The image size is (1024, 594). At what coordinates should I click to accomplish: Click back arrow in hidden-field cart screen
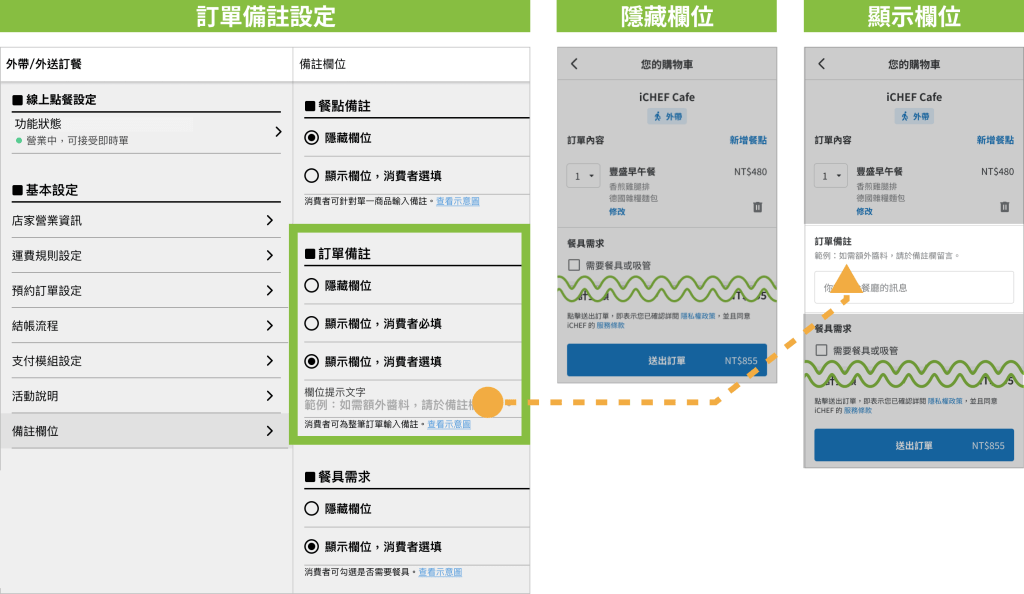[574, 64]
